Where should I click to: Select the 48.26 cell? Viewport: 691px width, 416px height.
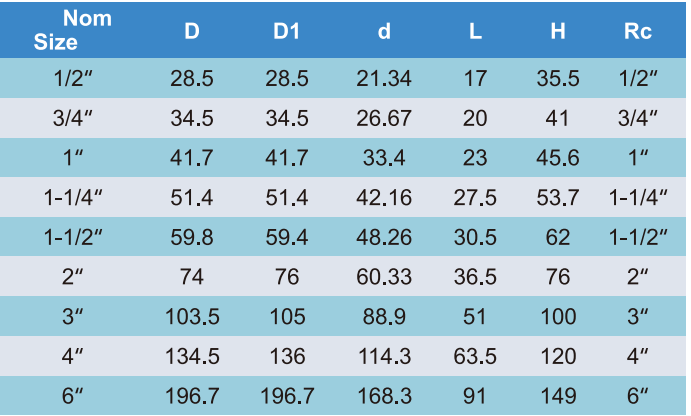(384, 237)
